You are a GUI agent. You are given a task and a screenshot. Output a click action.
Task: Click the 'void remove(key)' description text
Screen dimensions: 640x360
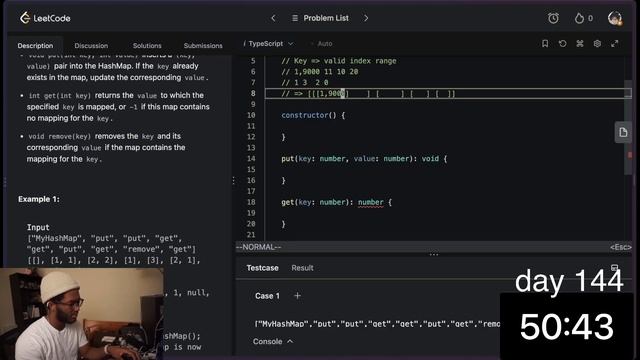click(60, 136)
